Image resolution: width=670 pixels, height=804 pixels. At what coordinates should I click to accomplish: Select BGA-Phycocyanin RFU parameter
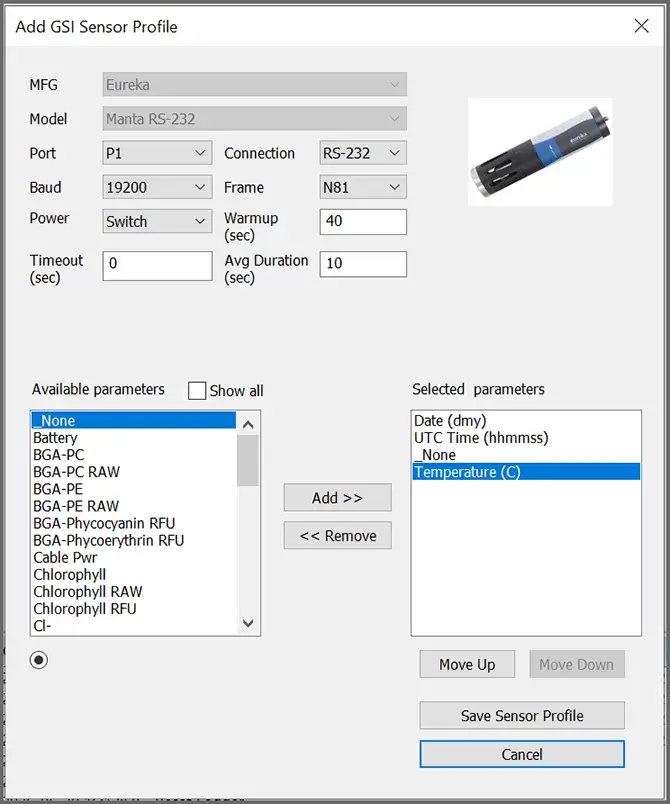[133, 523]
